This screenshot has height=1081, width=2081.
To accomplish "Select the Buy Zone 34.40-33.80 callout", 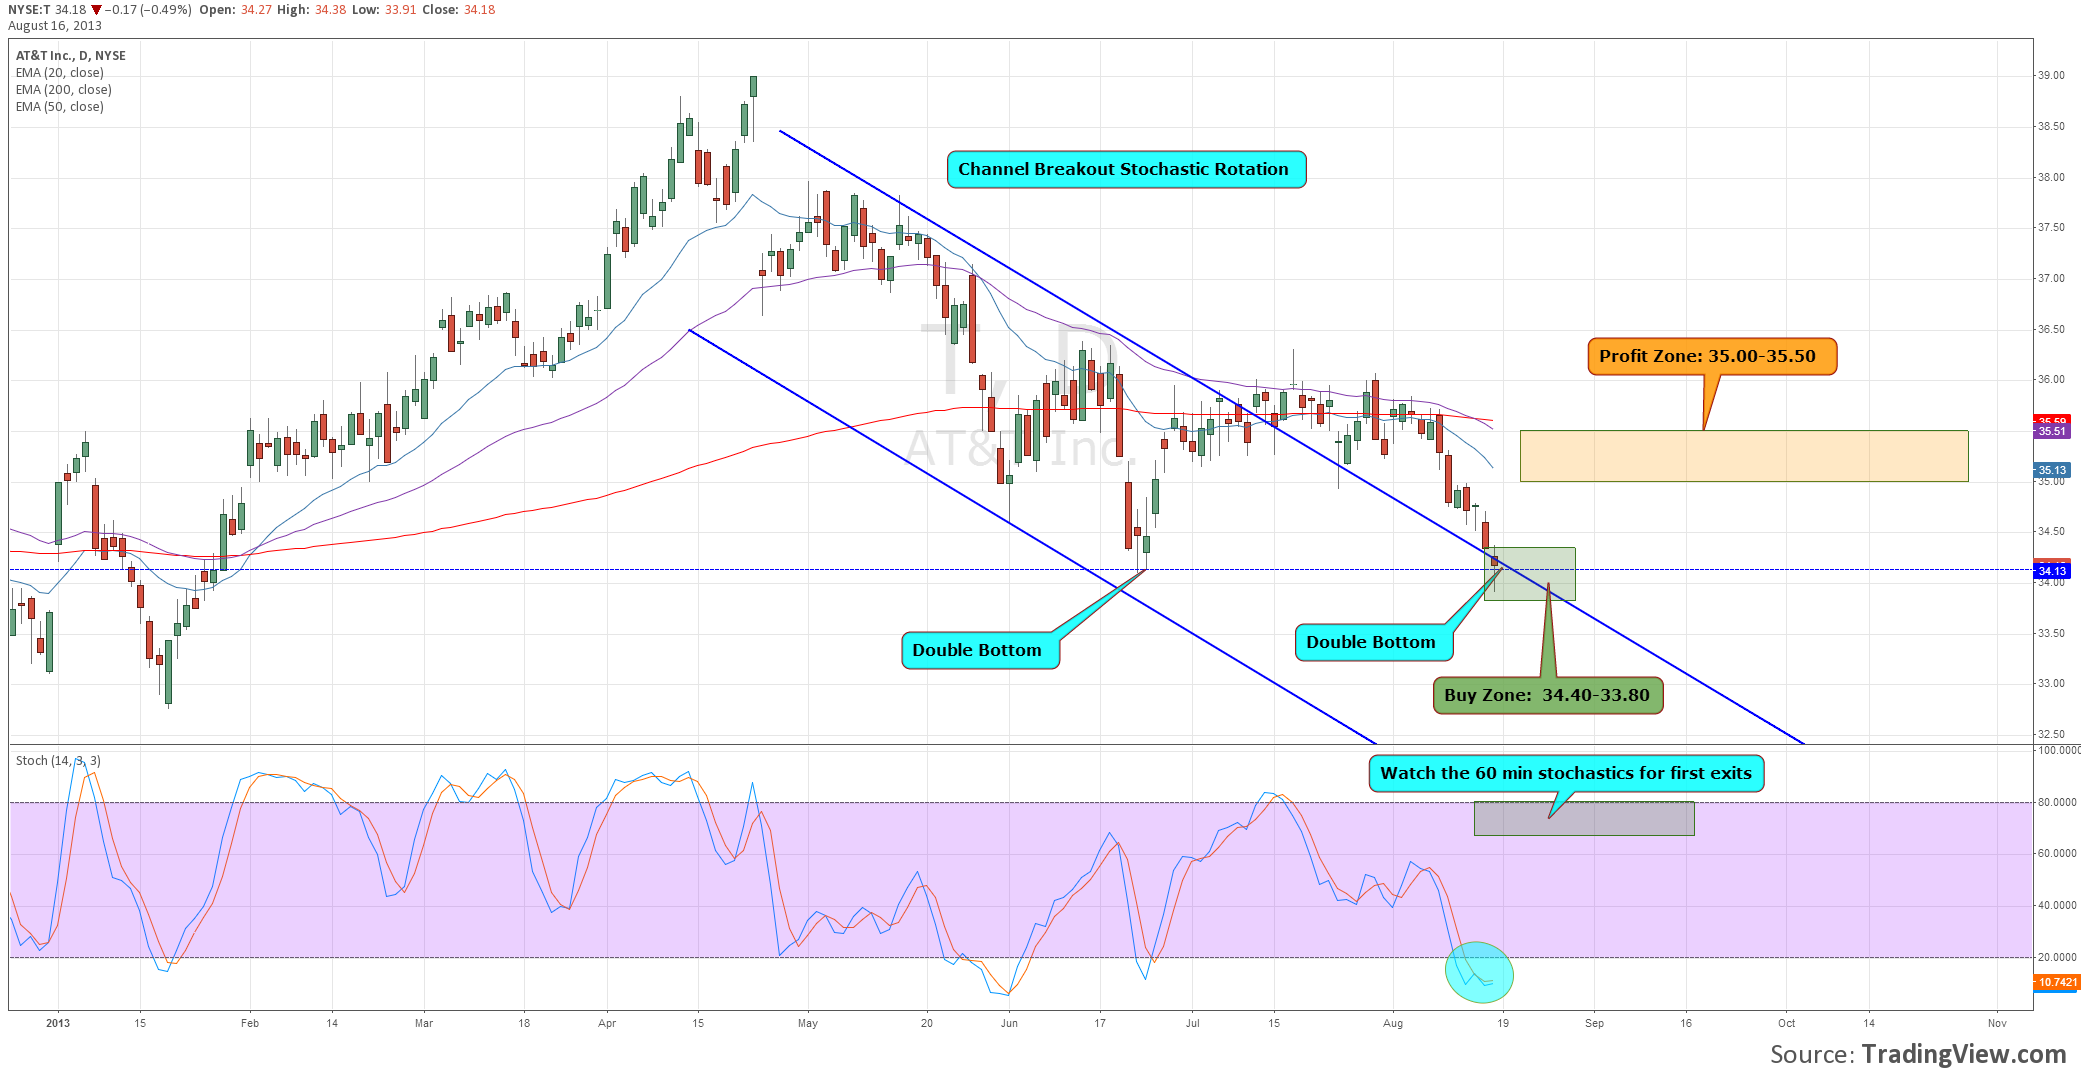I will (1546, 695).
